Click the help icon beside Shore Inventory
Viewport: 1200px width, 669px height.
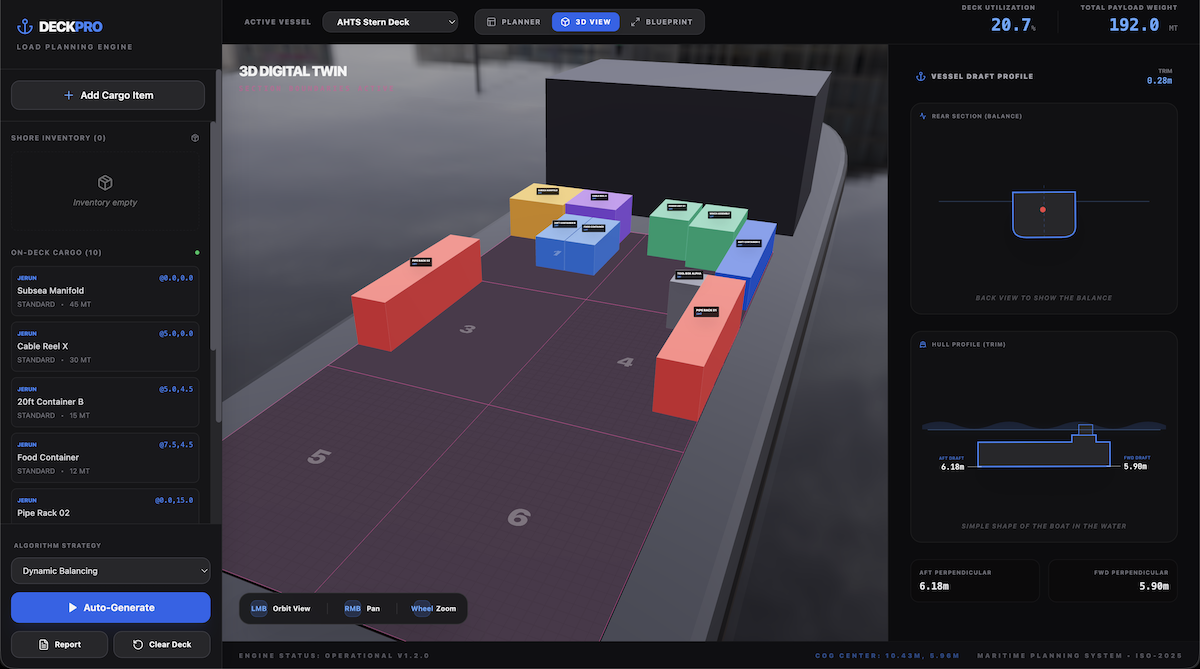195,137
